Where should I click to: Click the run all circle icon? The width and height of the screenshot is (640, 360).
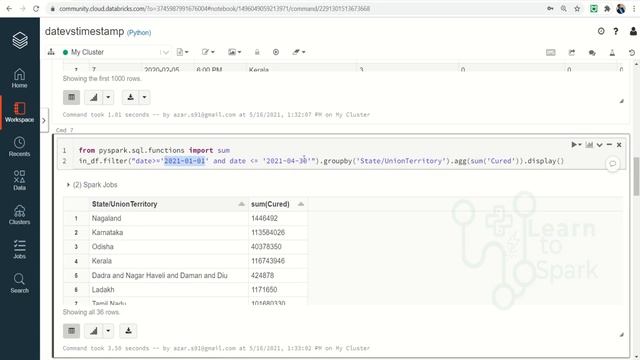[276, 52]
